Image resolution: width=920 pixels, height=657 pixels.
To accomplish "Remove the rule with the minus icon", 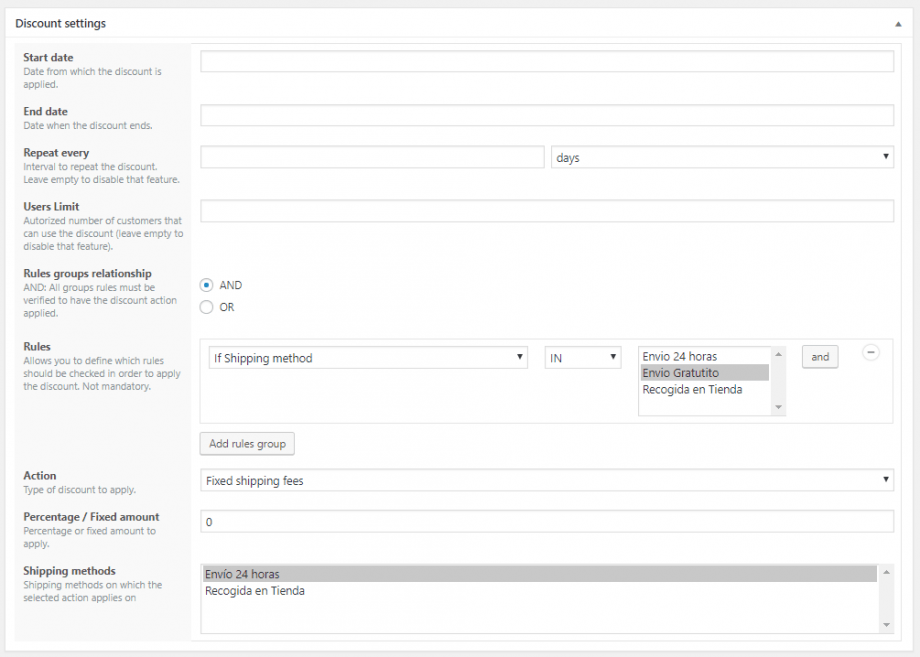I will point(870,352).
